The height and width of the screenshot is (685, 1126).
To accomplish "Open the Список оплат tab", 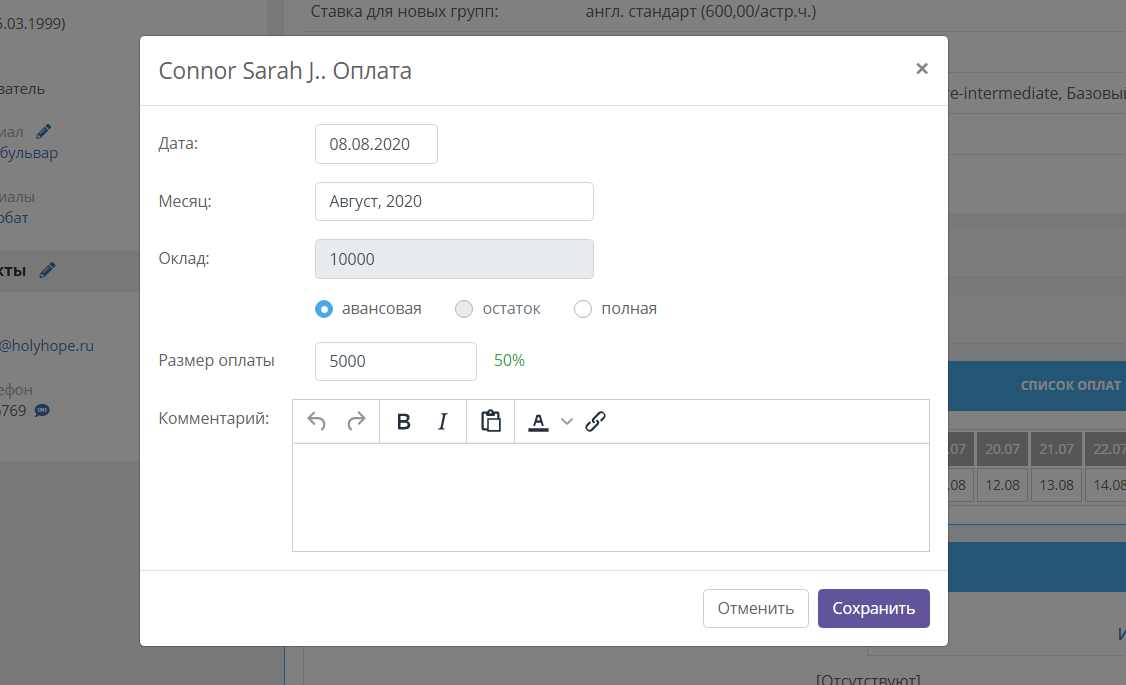I will [x=1071, y=386].
